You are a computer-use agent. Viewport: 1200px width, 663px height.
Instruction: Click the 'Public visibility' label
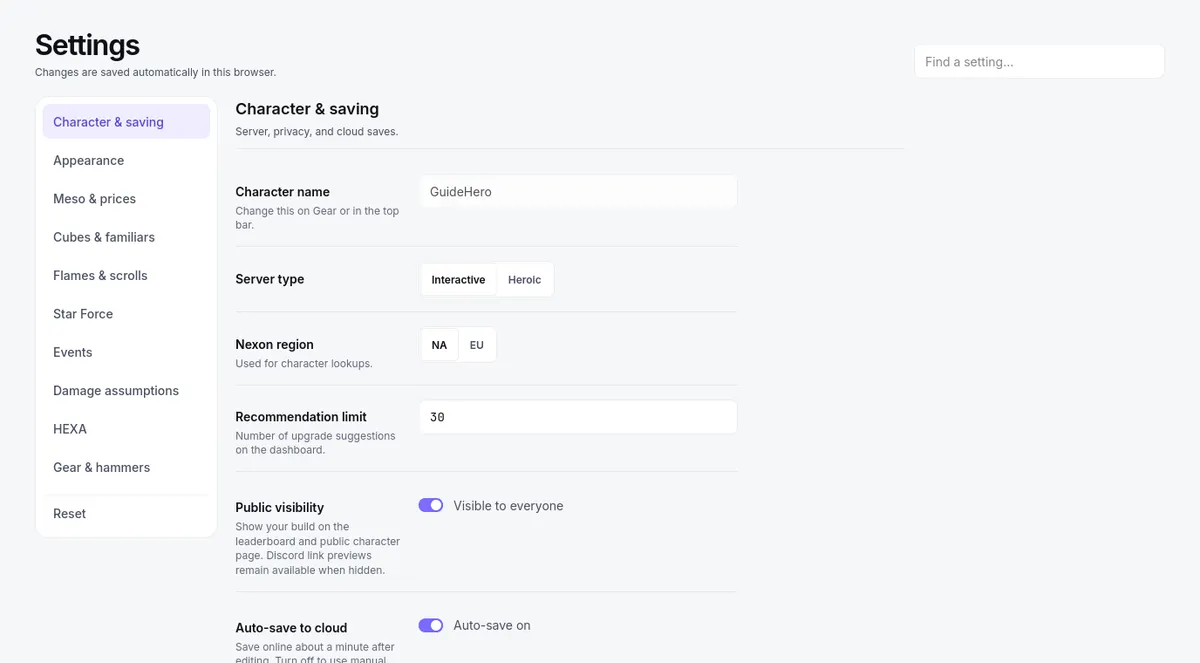pos(280,507)
